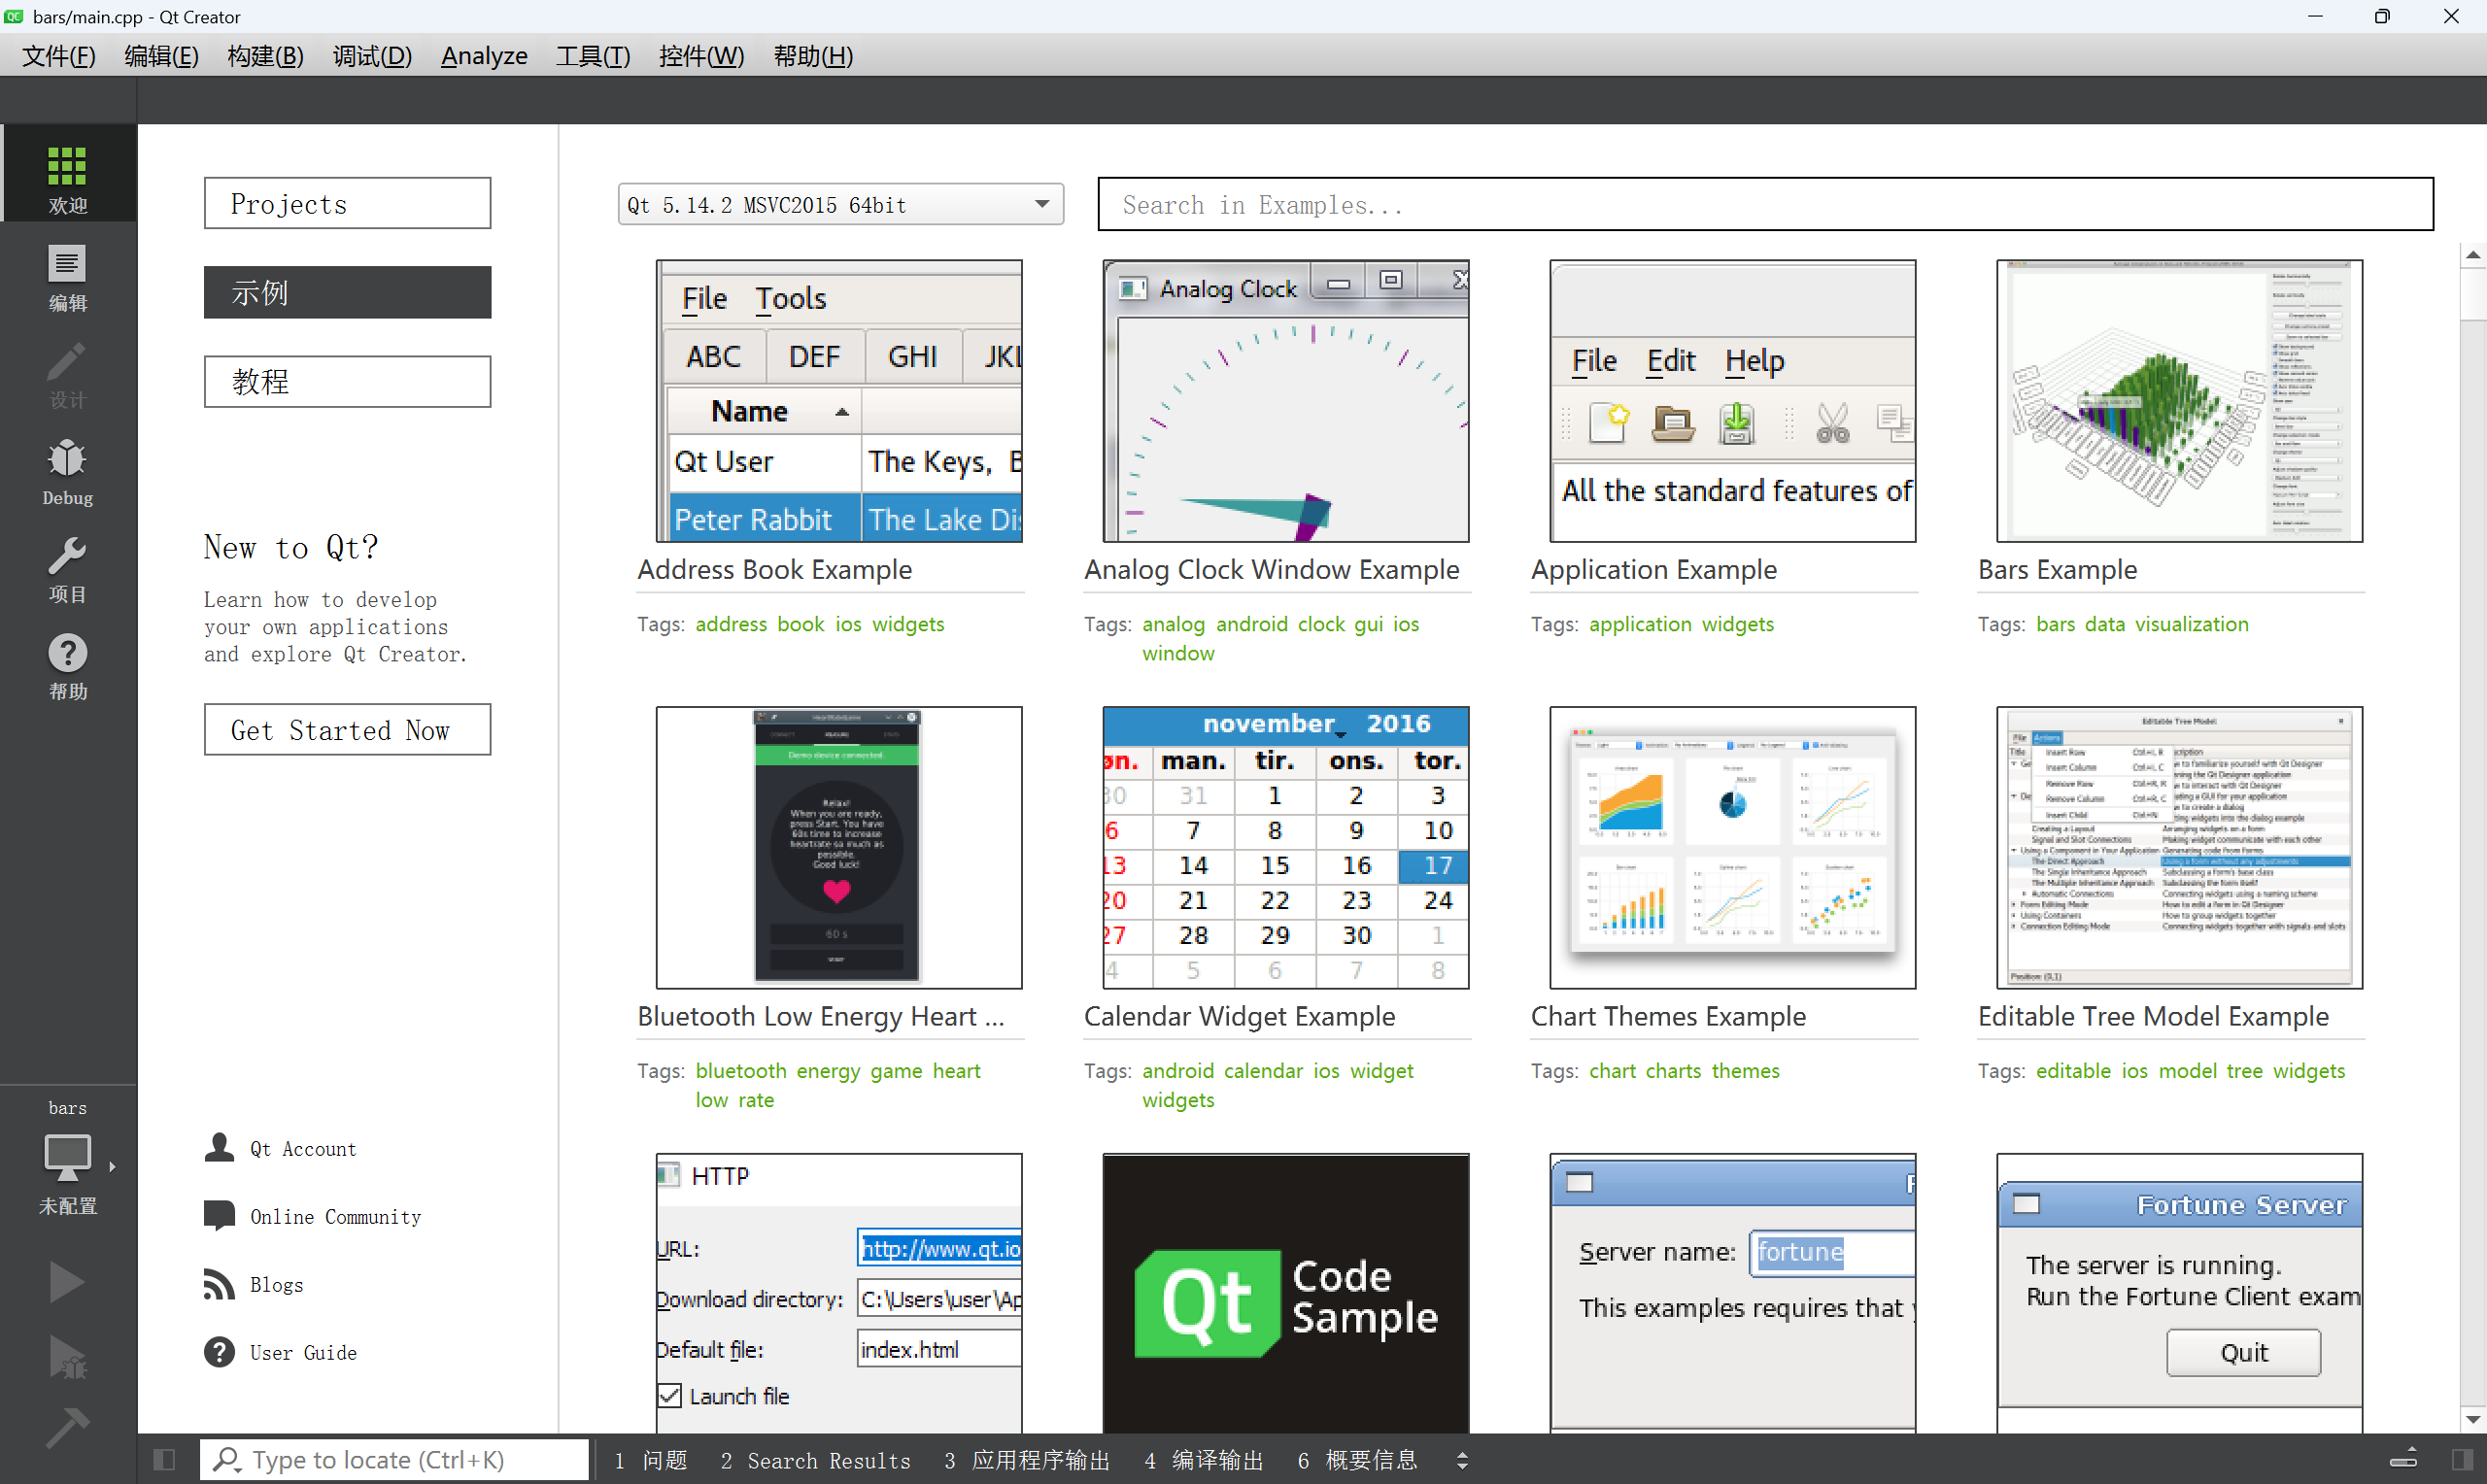Image resolution: width=2487 pixels, height=1484 pixels.
Task: Click the green Run play button
Action: click(x=67, y=1281)
